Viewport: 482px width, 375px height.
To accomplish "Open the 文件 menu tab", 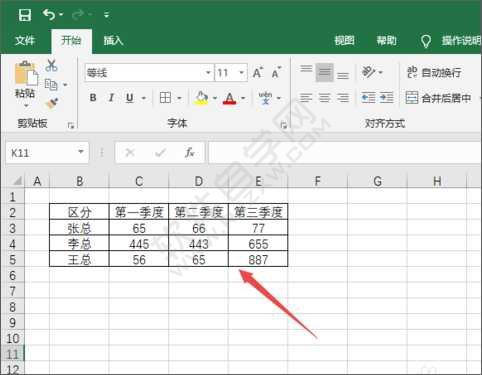I will 25,41.
